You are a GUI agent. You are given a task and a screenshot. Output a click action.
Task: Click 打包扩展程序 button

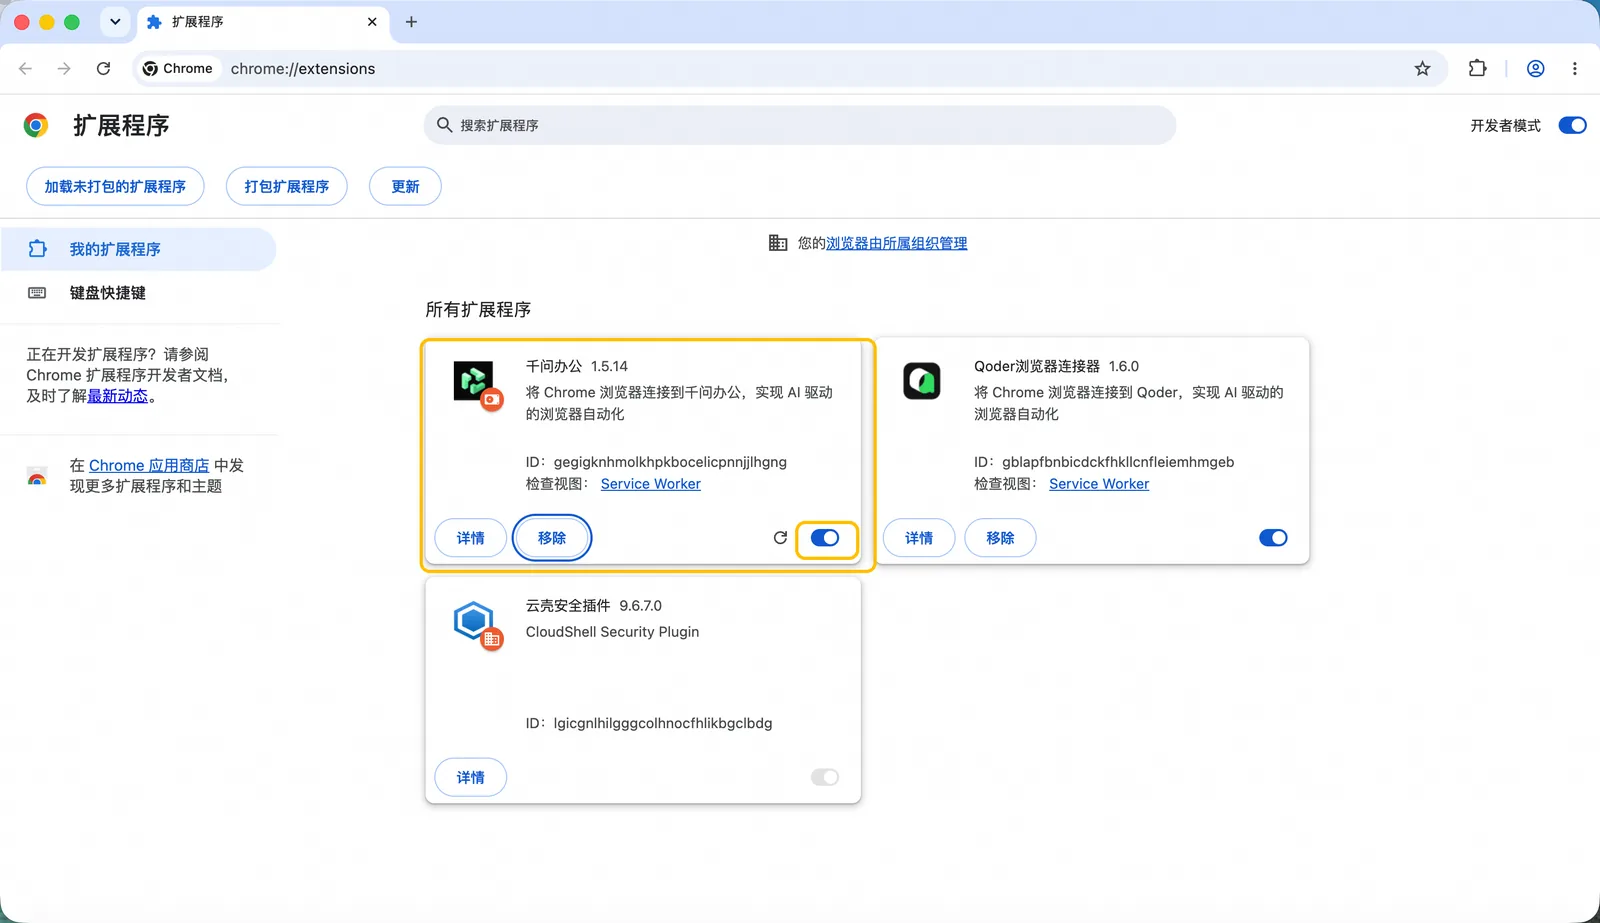pyautogui.click(x=287, y=187)
